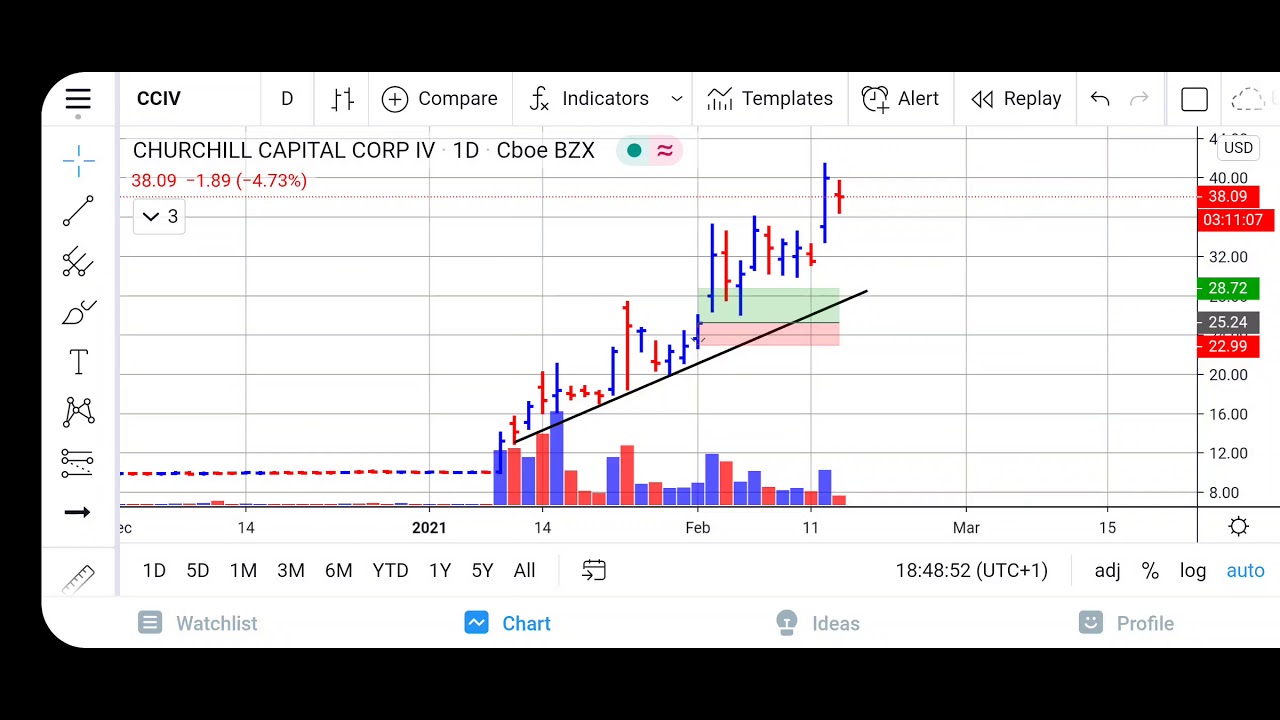Open the USD currency selector

[1238, 148]
